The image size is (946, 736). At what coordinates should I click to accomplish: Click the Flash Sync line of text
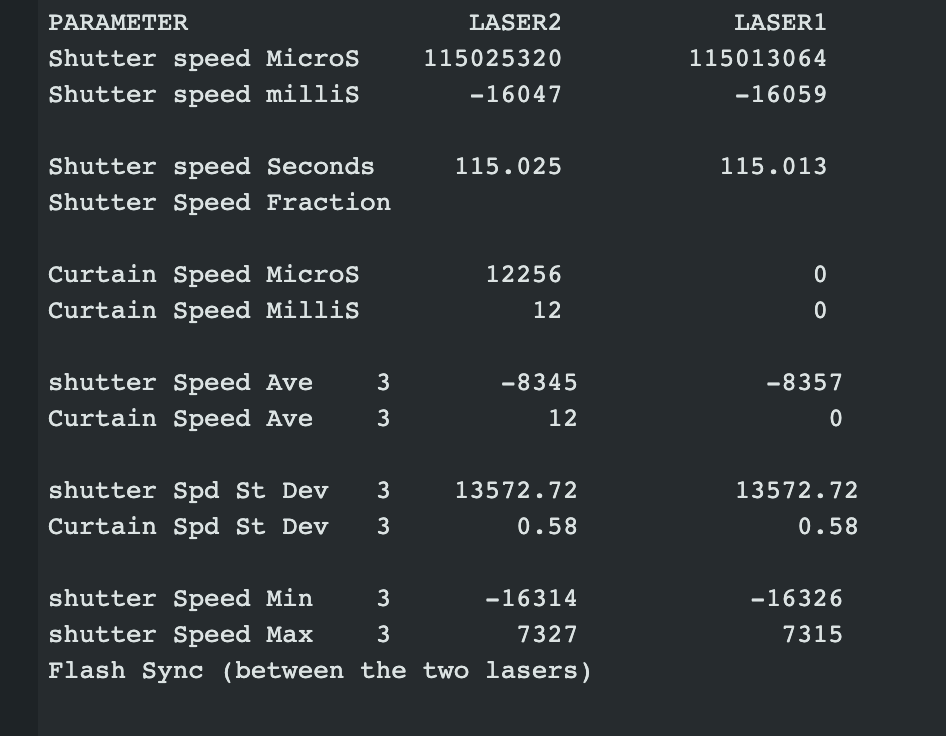(x=320, y=670)
